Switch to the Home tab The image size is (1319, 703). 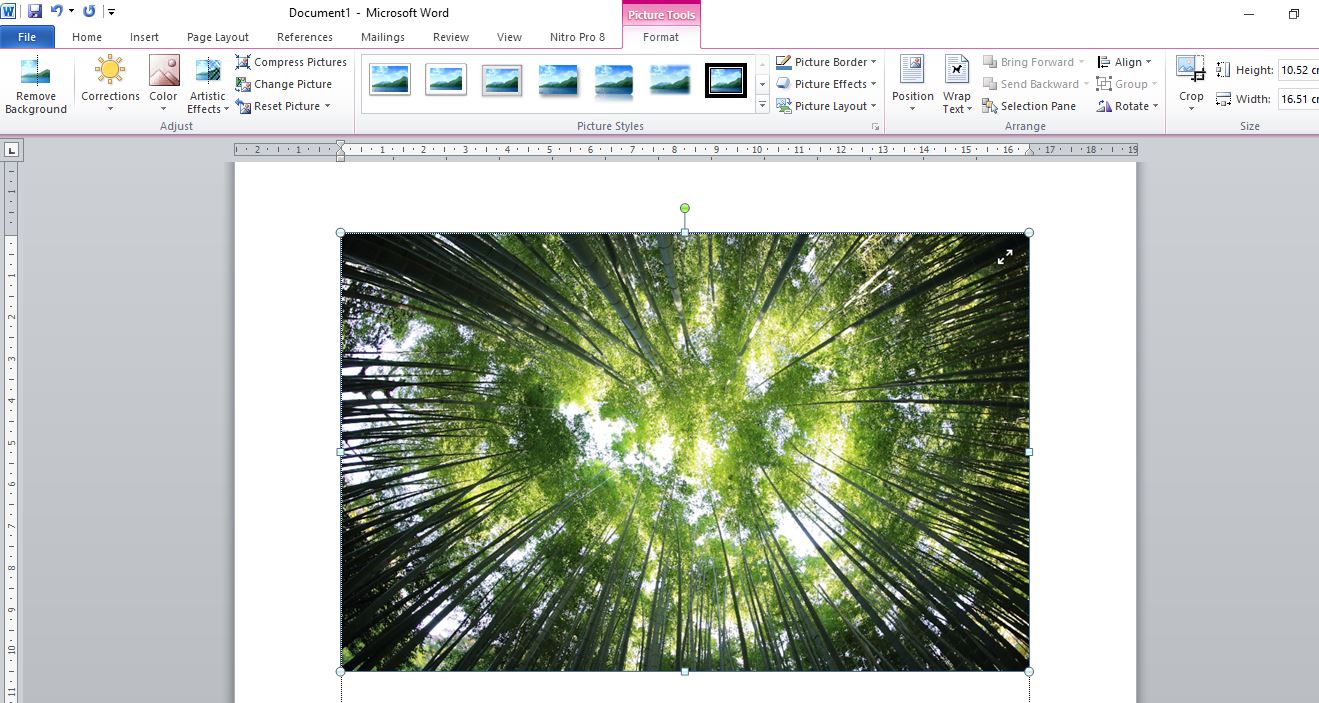click(x=87, y=37)
